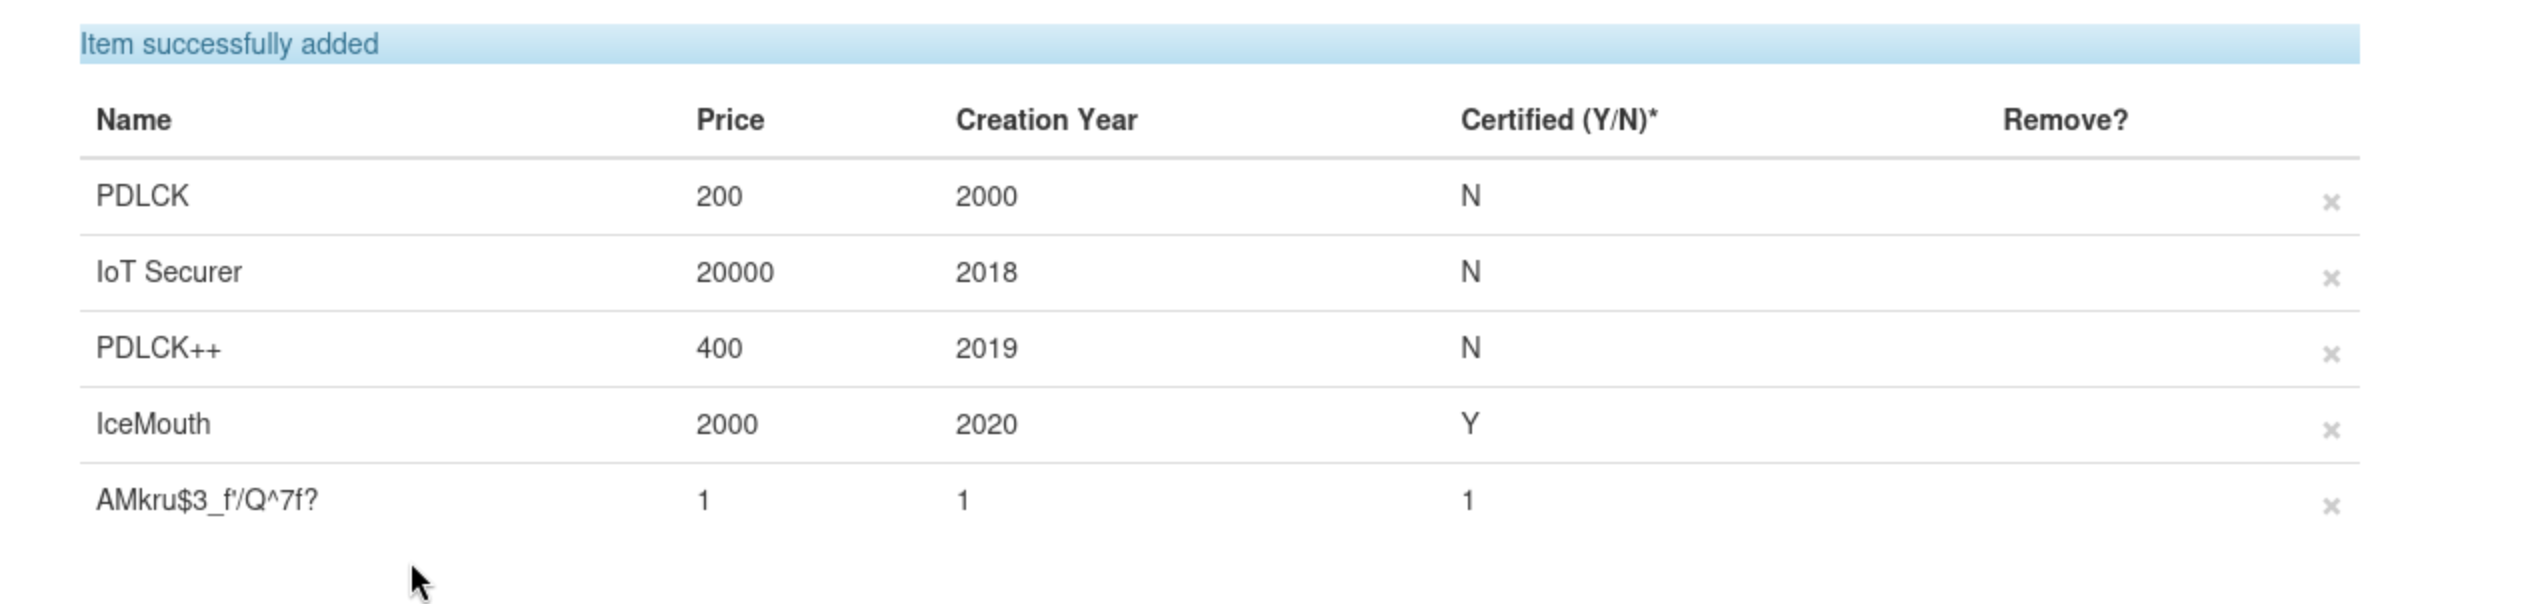Remove the PDLCK++ entry using the X icon
Viewport: 2538px width, 604px height.
pos(2330,354)
